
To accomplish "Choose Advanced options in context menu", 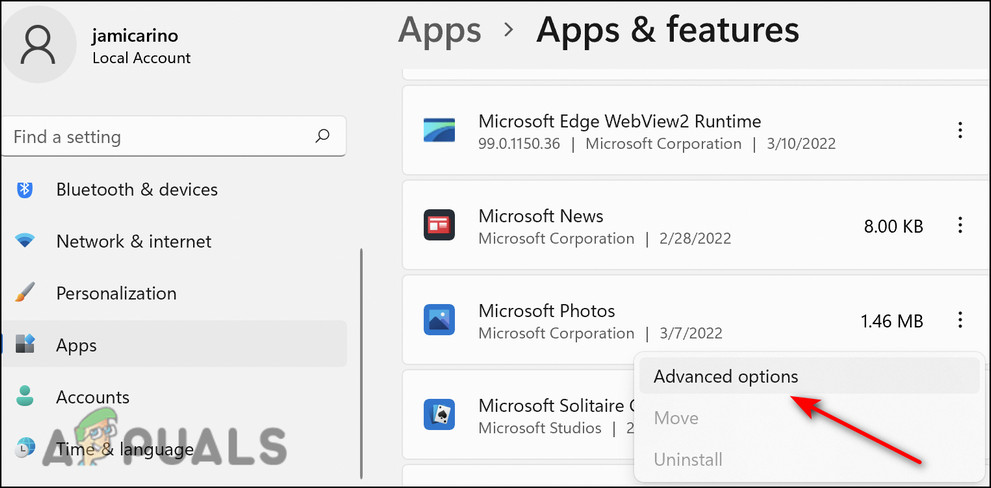I will click(x=809, y=376).
